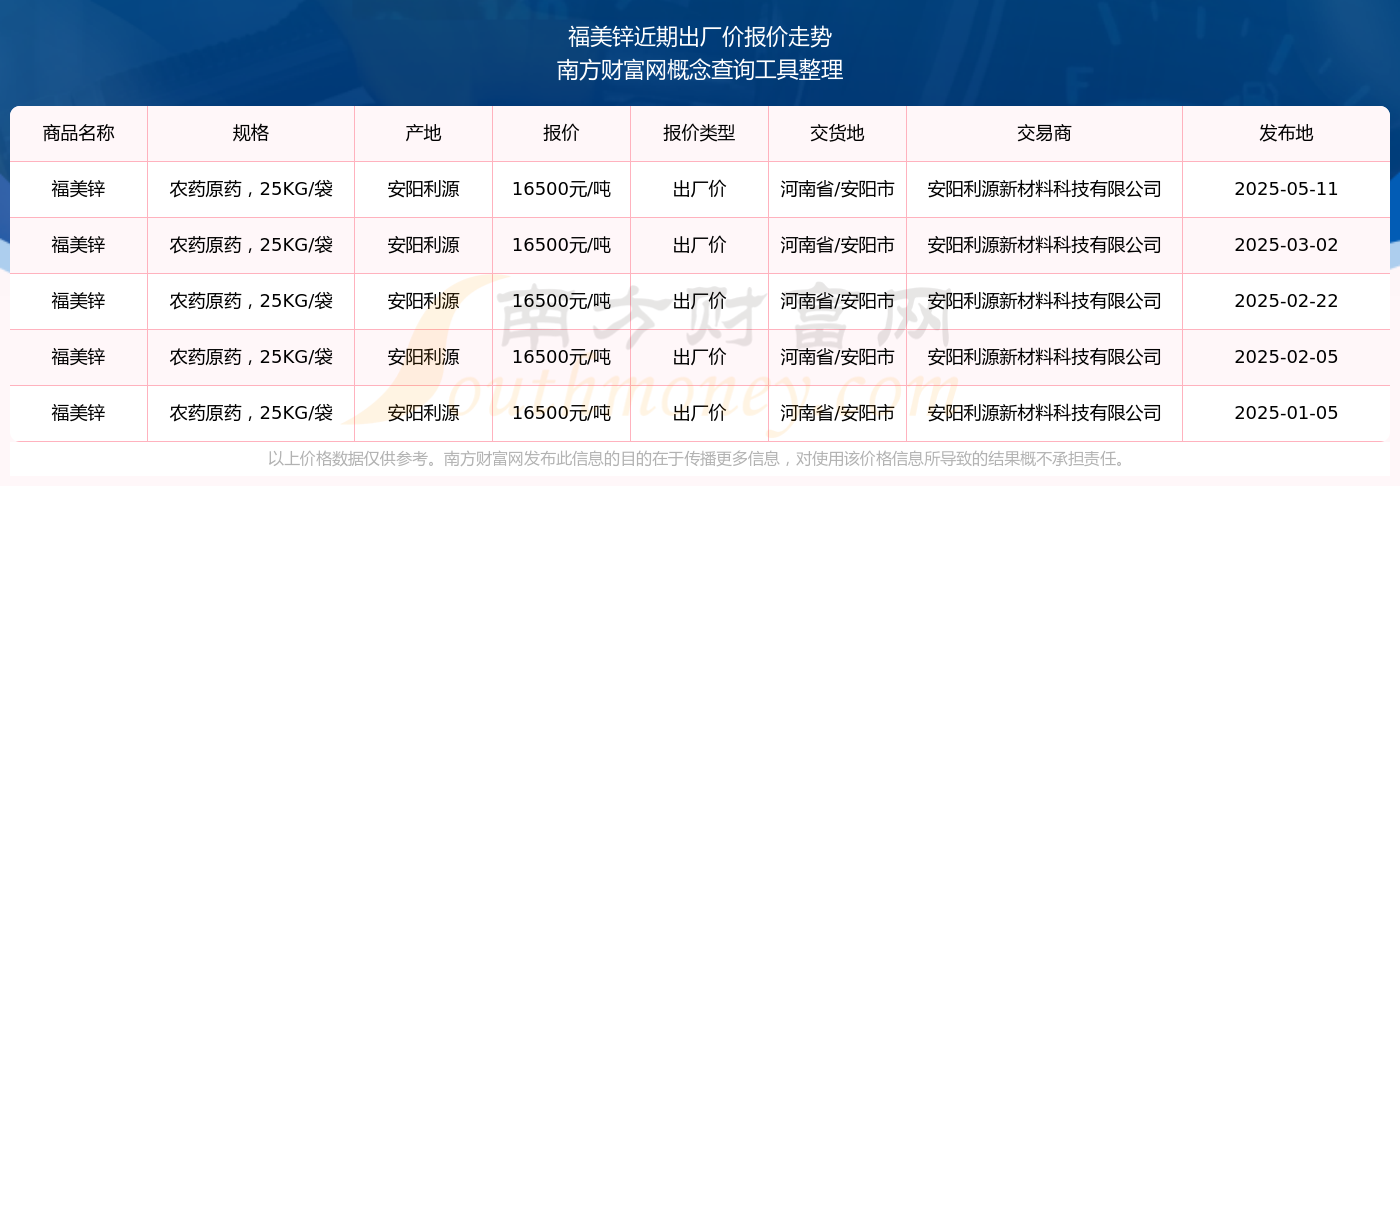Click the 发布地 column header
Image resolution: width=1400 pixels, height=1205 pixels.
[x=1287, y=134]
